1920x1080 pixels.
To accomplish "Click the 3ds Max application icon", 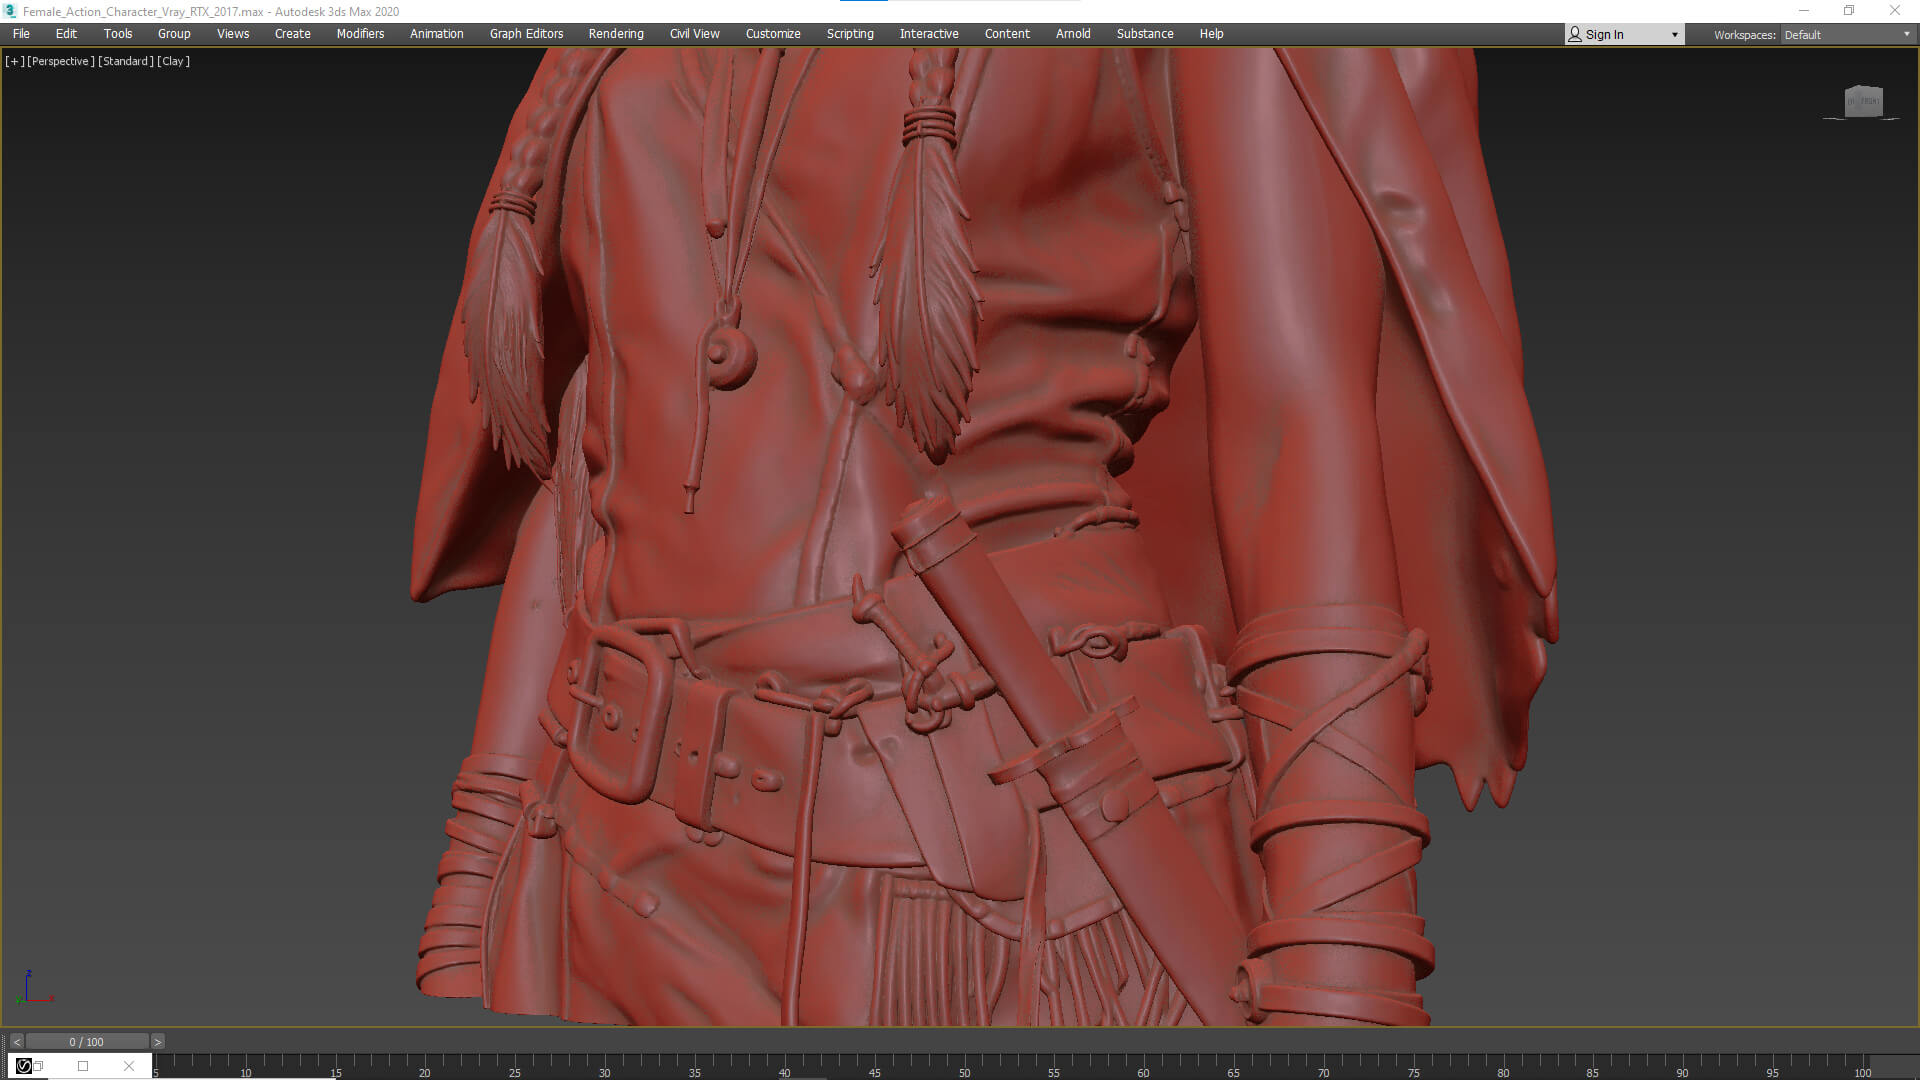I will (x=10, y=11).
